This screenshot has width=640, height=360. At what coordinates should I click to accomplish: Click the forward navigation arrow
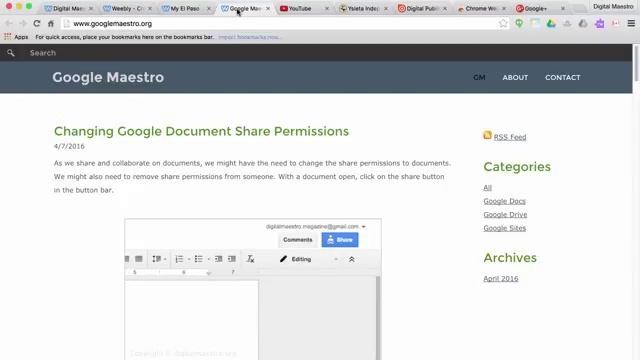(x=22, y=23)
